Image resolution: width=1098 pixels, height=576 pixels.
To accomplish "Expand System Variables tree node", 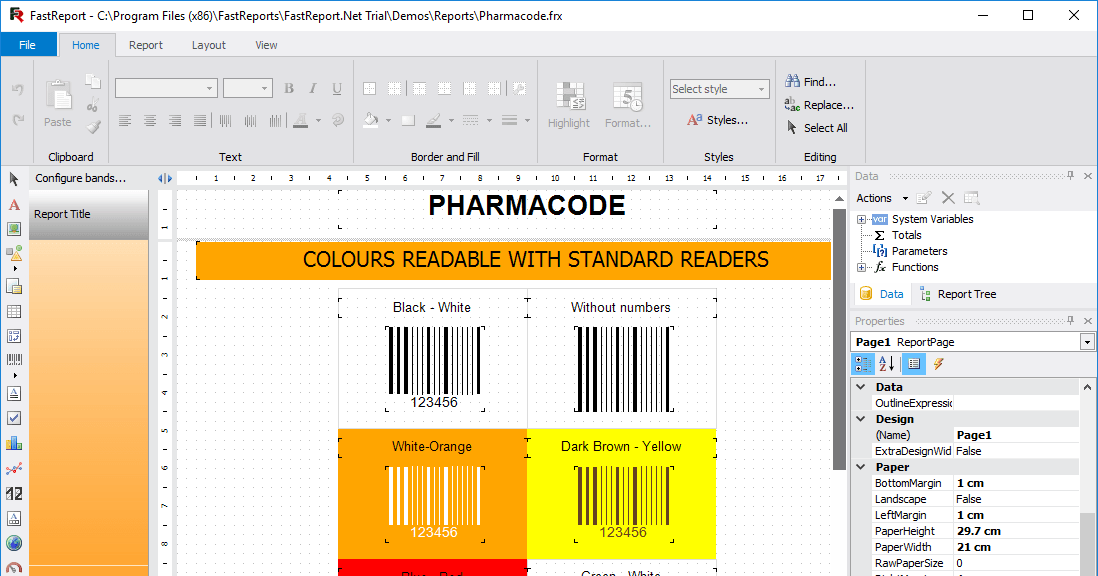I will 861,219.
